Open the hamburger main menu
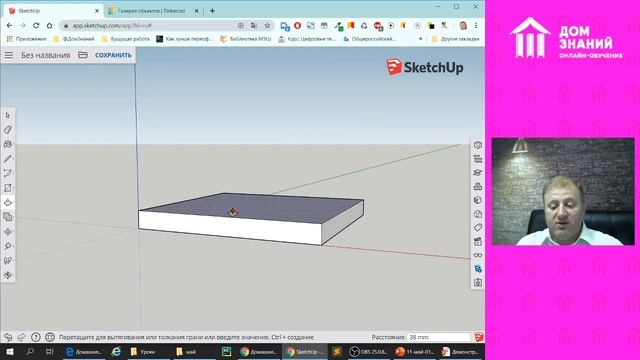This screenshot has height=360, width=640. click(x=9, y=55)
